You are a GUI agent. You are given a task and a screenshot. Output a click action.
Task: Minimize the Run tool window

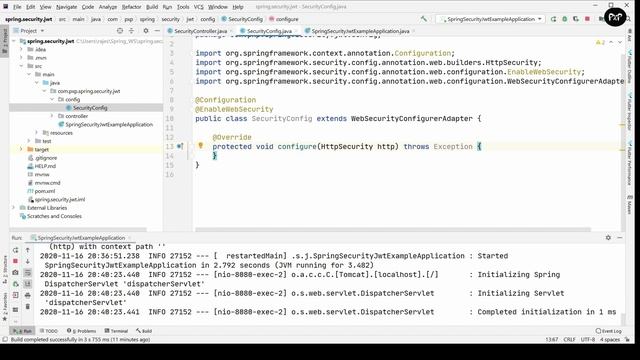[620, 238]
